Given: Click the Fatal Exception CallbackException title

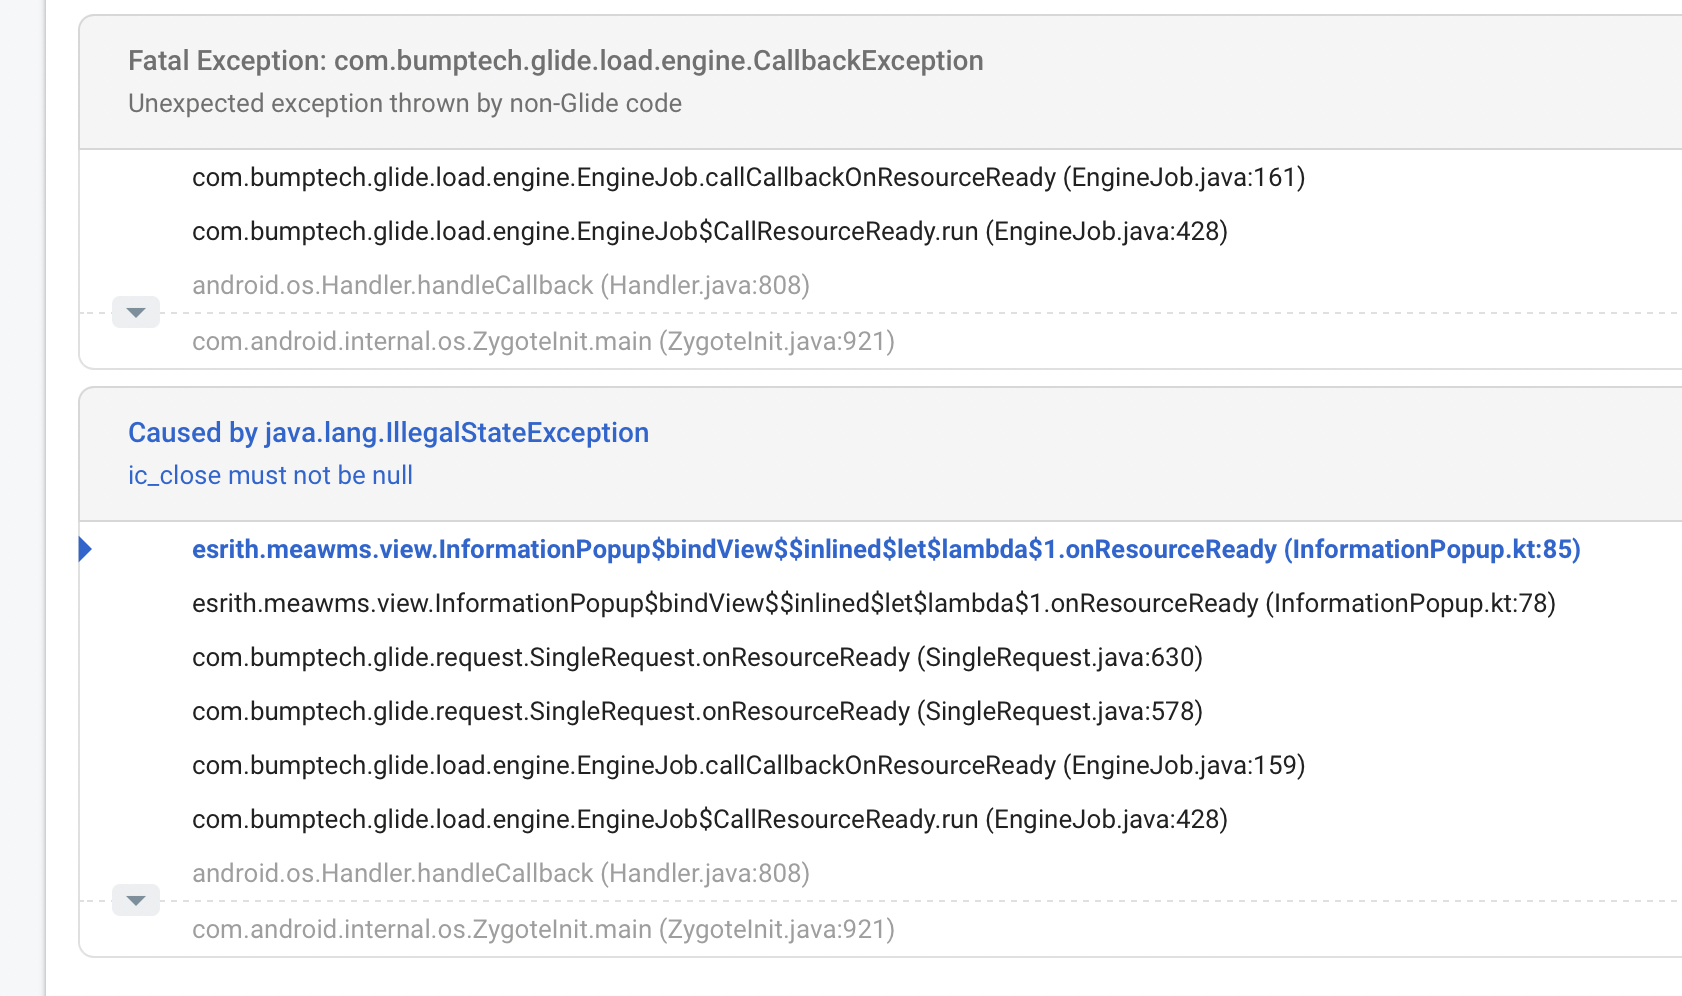Looking at the screenshot, I should (556, 61).
